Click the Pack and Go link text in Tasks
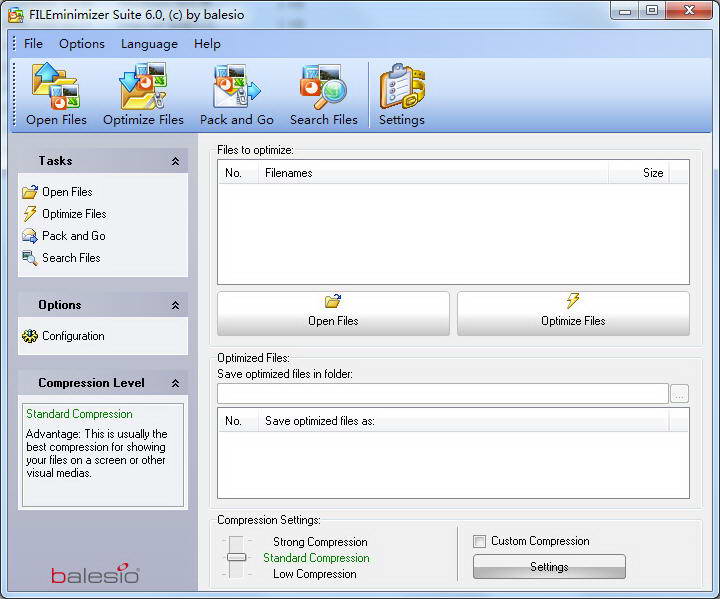 (73, 236)
